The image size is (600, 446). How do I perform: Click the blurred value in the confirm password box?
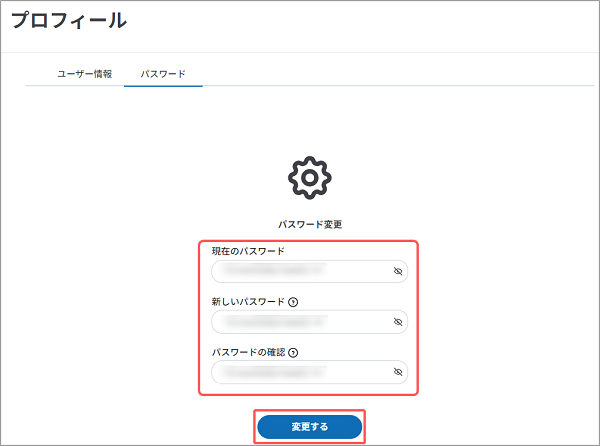click(x=274, y=372)
